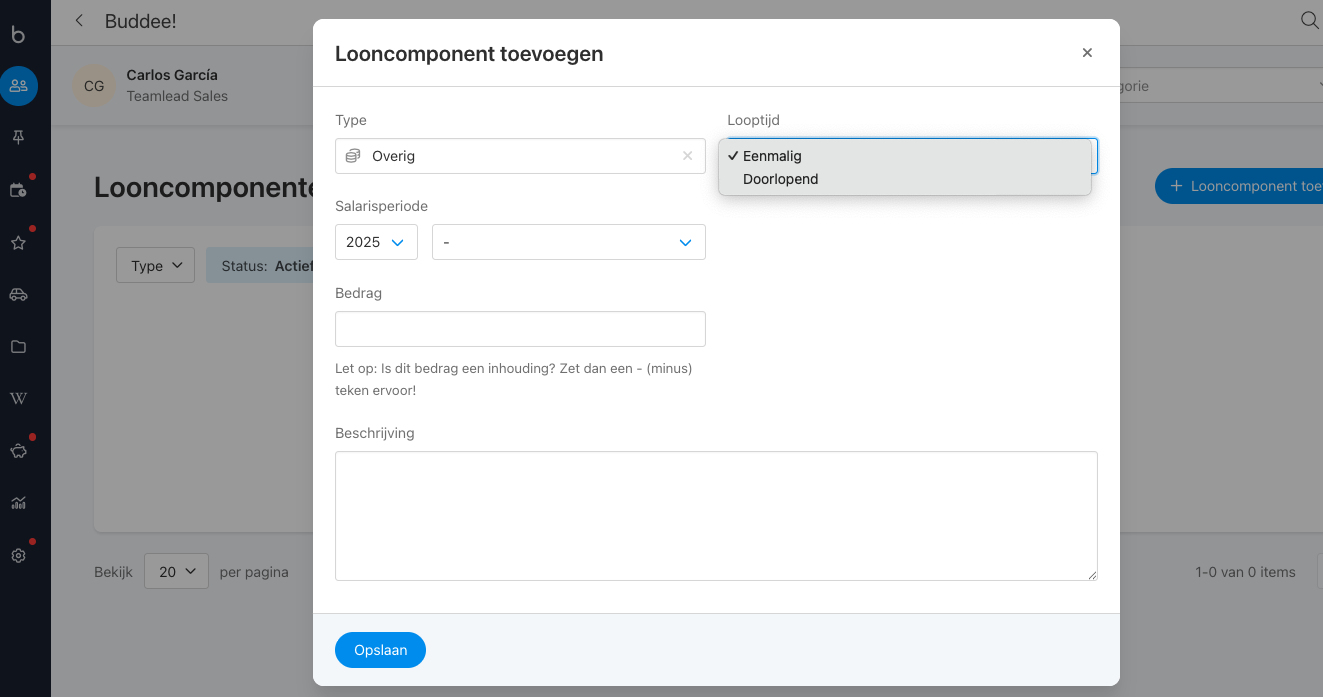Screen dimensions: 1323x697
Task: Select Doorlopend in Looptijd list
Action: click(780, 179)
